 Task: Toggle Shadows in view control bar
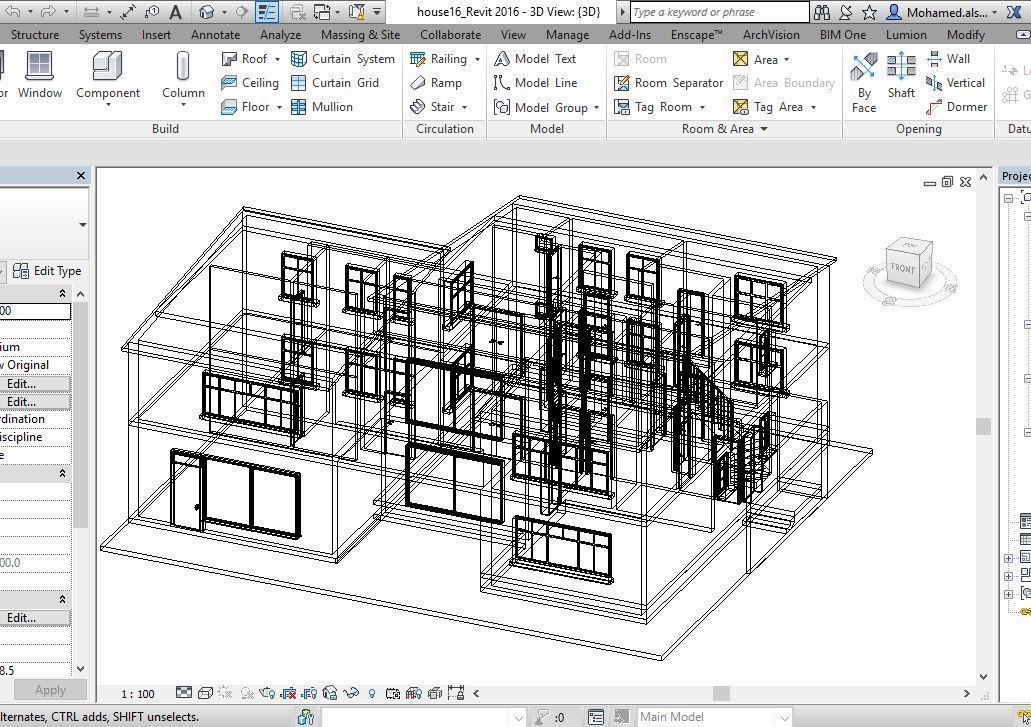(247, 693)
